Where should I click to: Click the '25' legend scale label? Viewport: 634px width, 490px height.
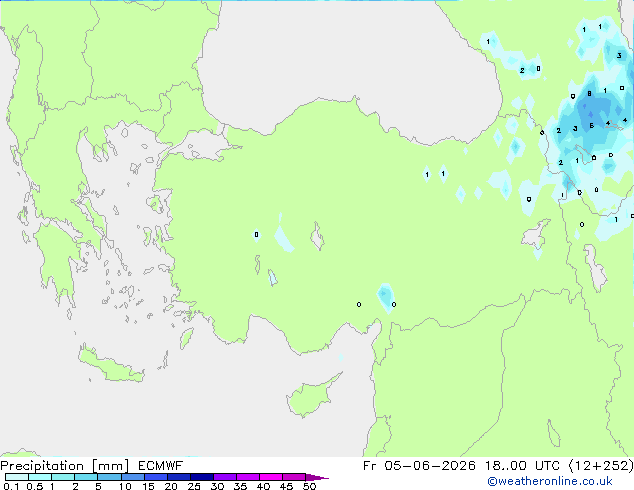click(x=194, y=486)
